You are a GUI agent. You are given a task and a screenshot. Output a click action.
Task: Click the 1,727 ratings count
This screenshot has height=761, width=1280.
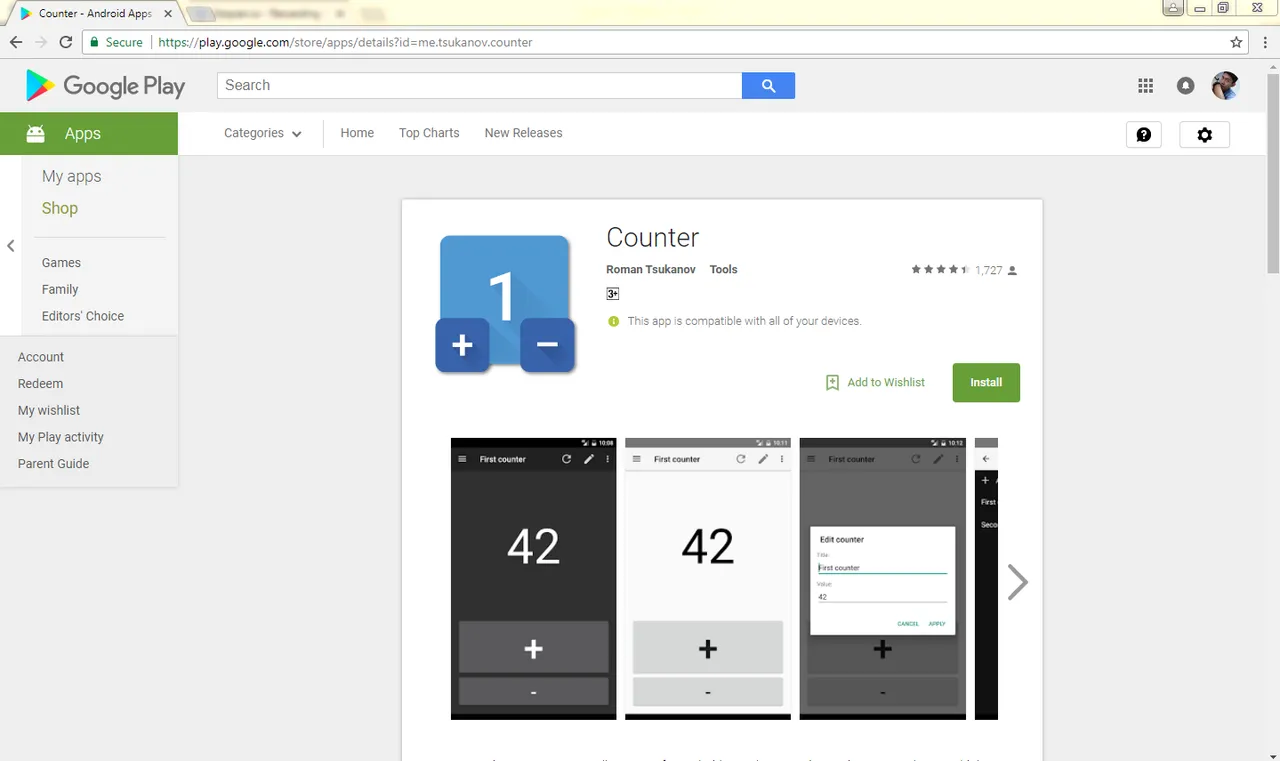click(x=989, y=270)
